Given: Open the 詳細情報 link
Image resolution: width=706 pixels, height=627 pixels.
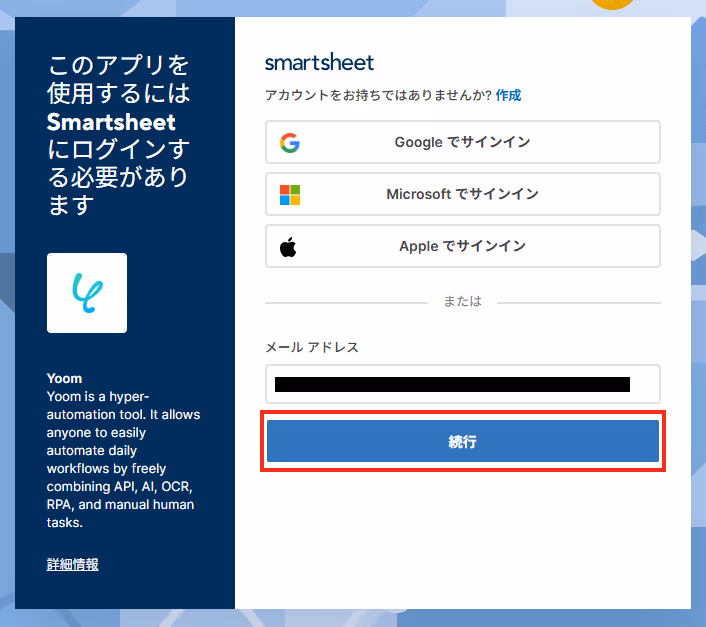Looking at the screenshot, I should (x=72, y=564).
